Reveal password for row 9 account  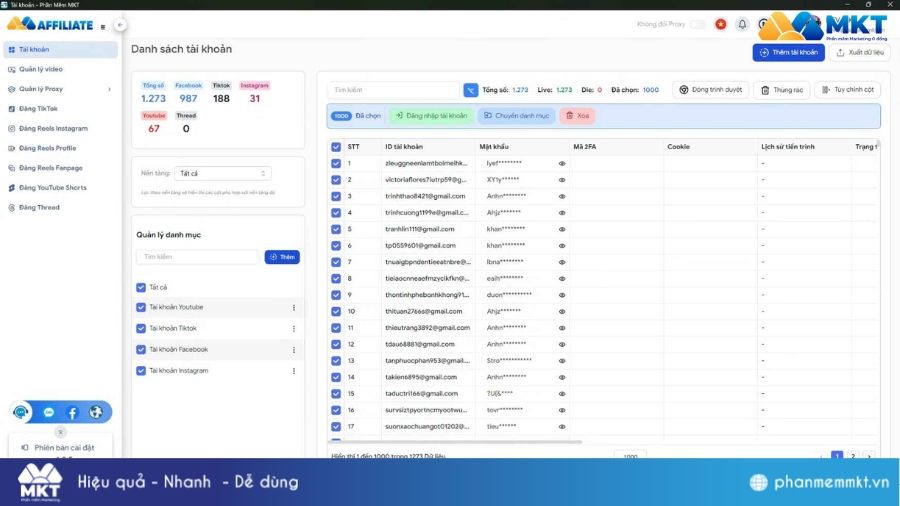click(562, 295)
